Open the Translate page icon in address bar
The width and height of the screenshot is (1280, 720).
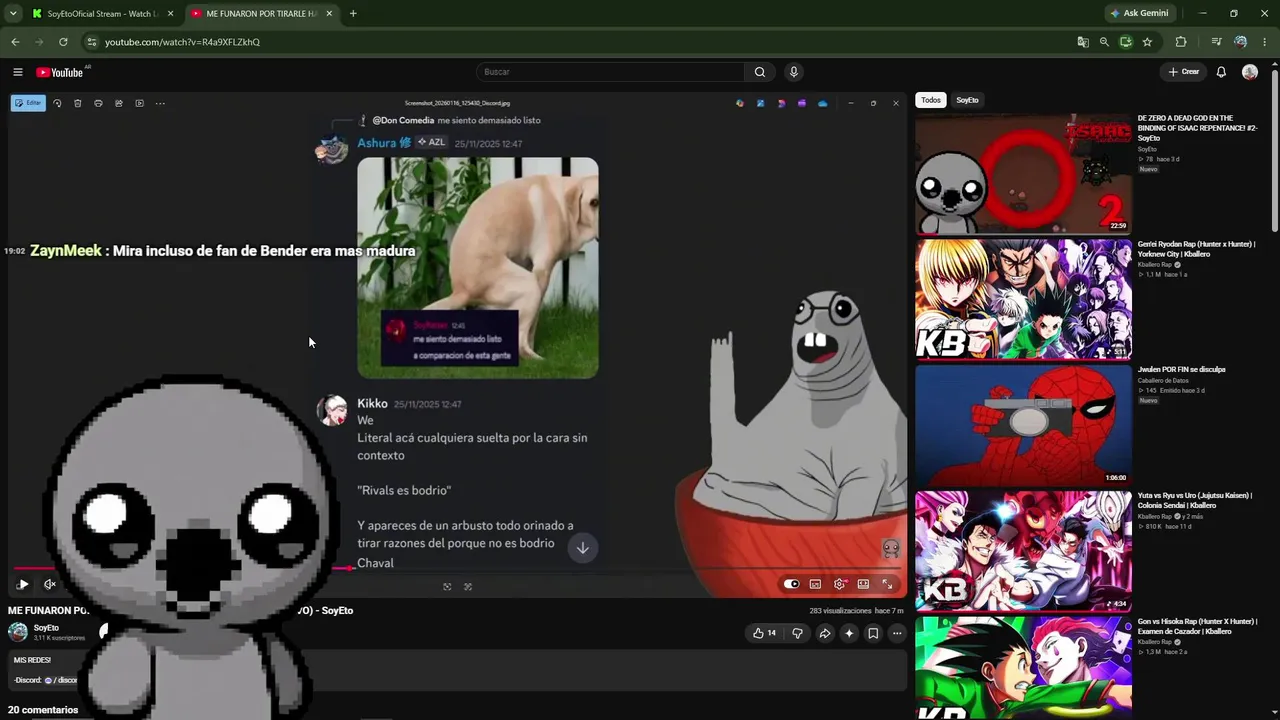pos(1083,42)
